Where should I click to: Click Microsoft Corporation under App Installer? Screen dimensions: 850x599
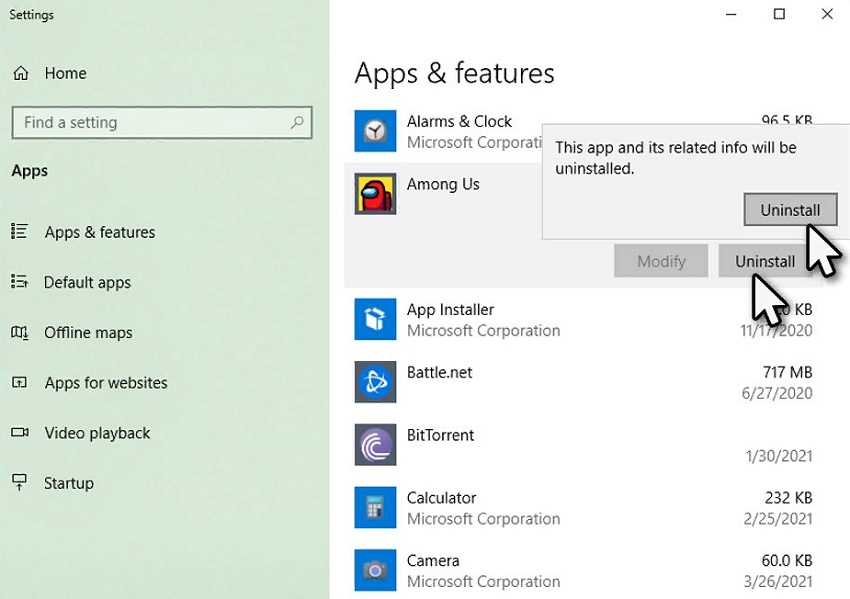pos(484,331)
